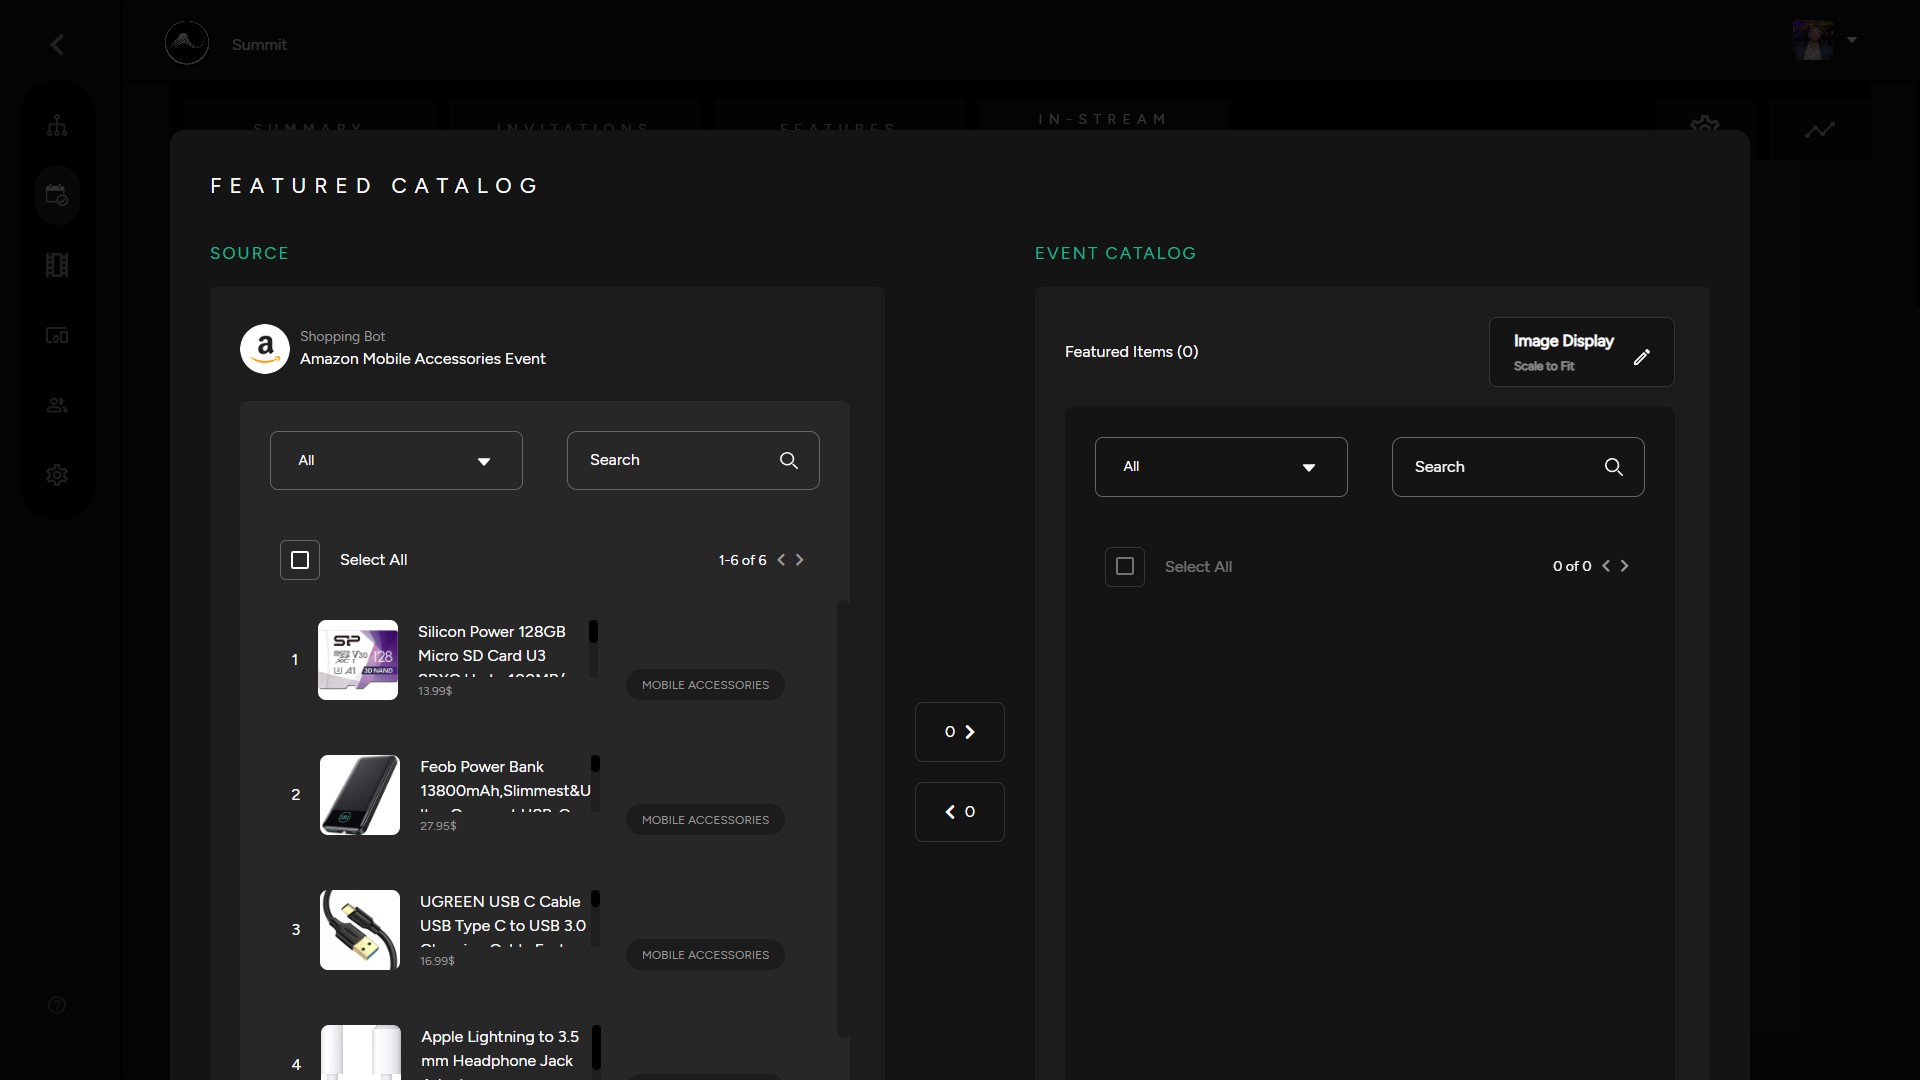Select the film strip media icon in sidebar
The image size is (1920, 1080).
pos(57,264)
